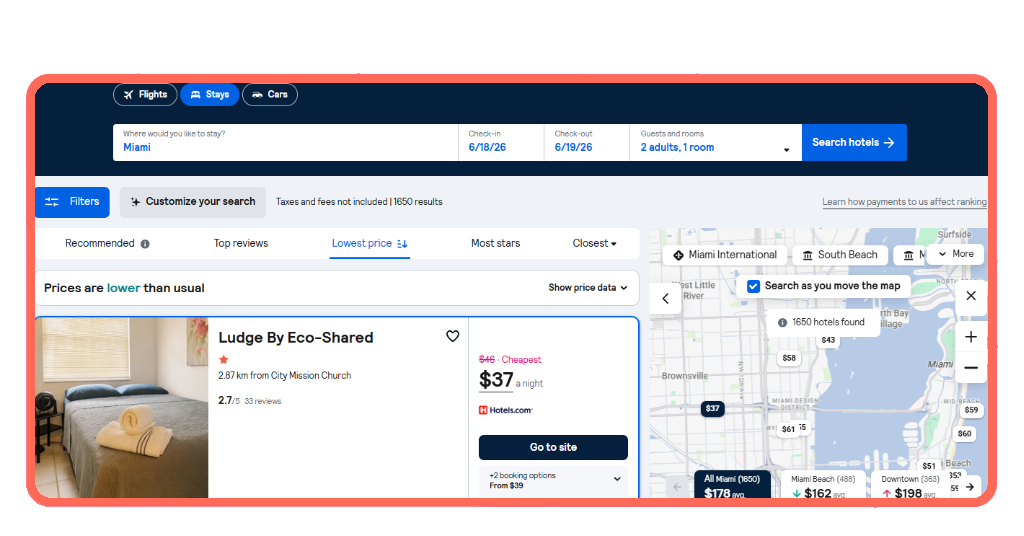This screenshot has height=536, width=1024.
Task: Show previous area cards with left arrow
Action: pyautogui.click(x=677, y=487)
